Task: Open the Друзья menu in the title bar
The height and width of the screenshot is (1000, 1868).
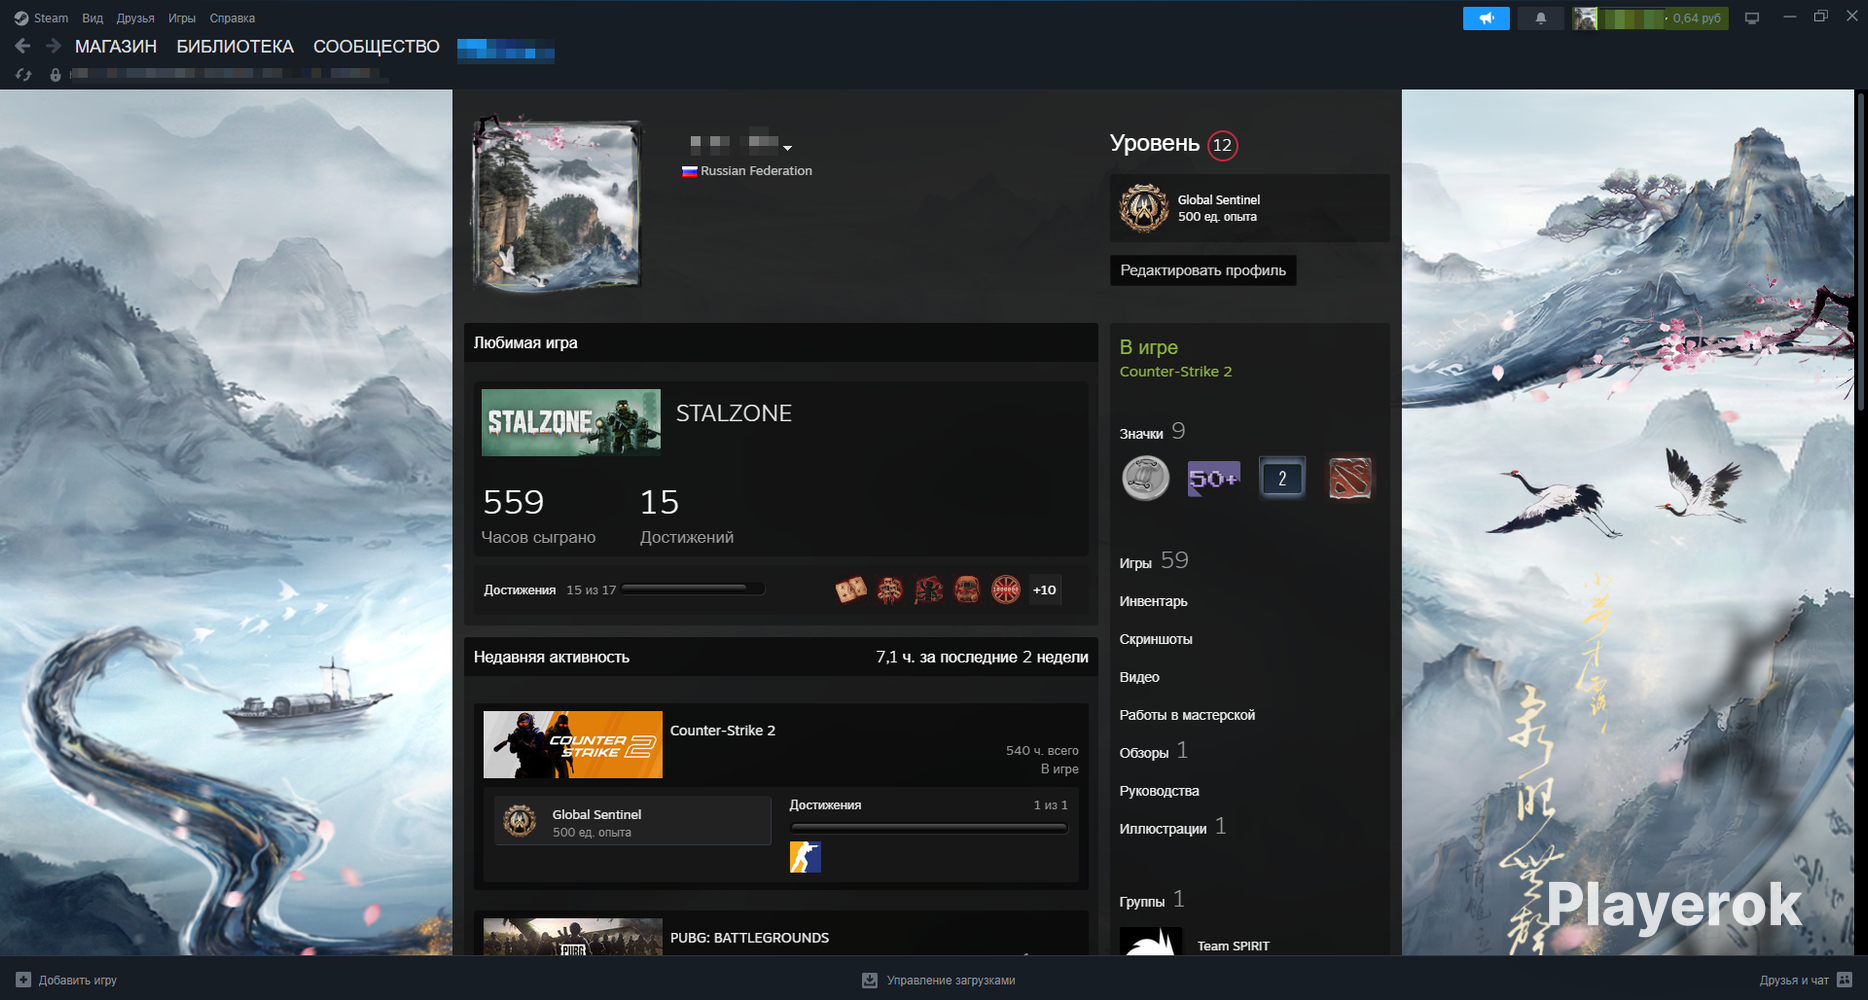Action: (135, 18)
